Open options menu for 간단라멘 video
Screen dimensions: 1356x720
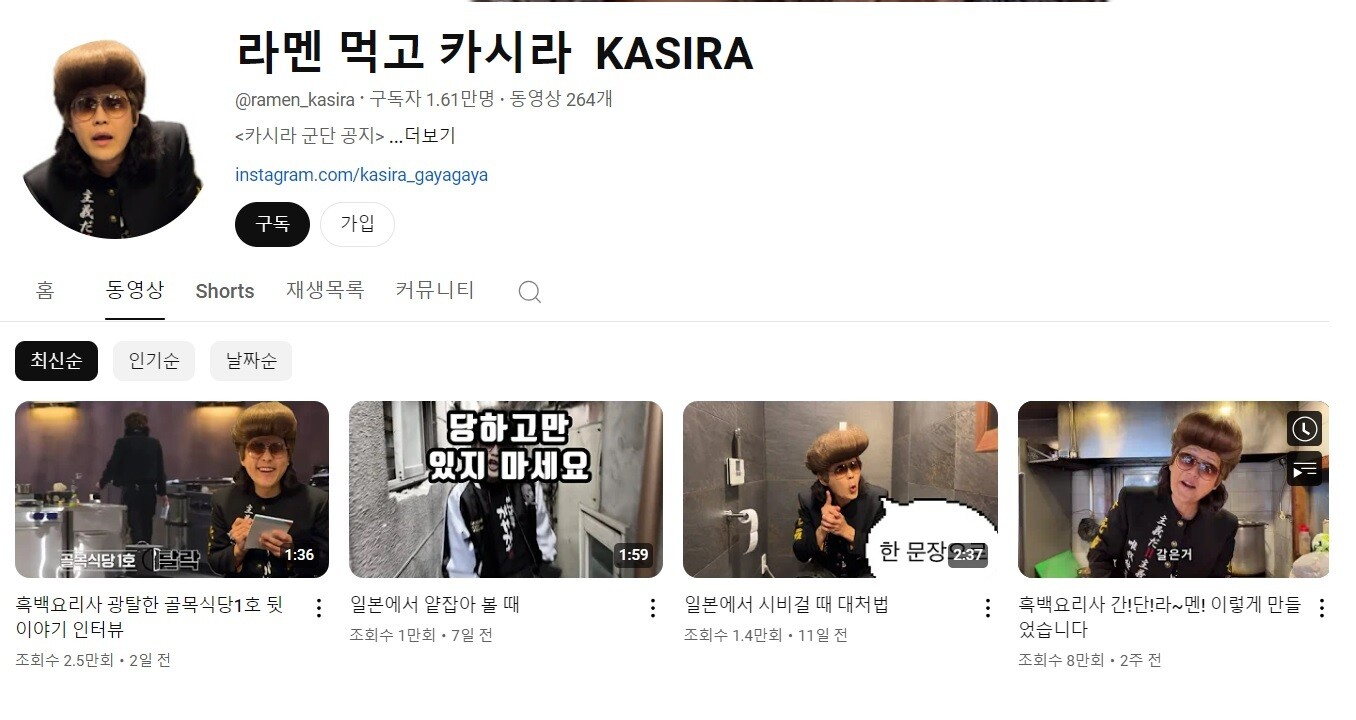(x=1321, y=608)
